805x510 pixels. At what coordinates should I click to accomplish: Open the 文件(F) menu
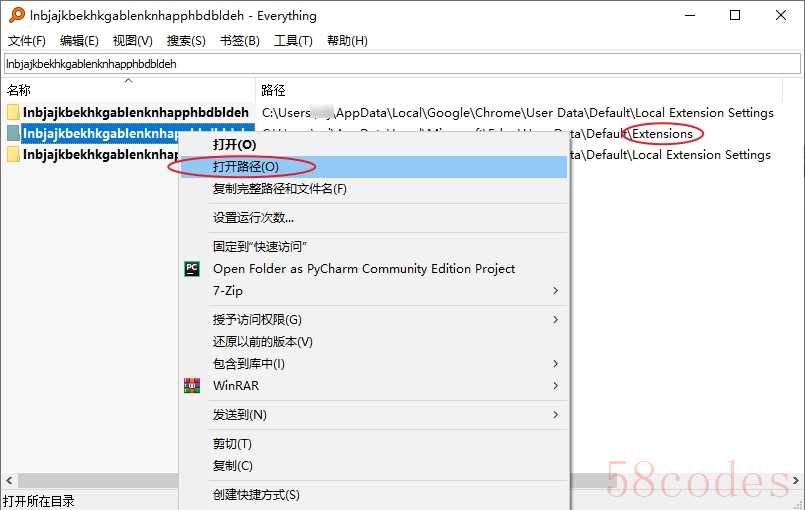pos(27,41)
